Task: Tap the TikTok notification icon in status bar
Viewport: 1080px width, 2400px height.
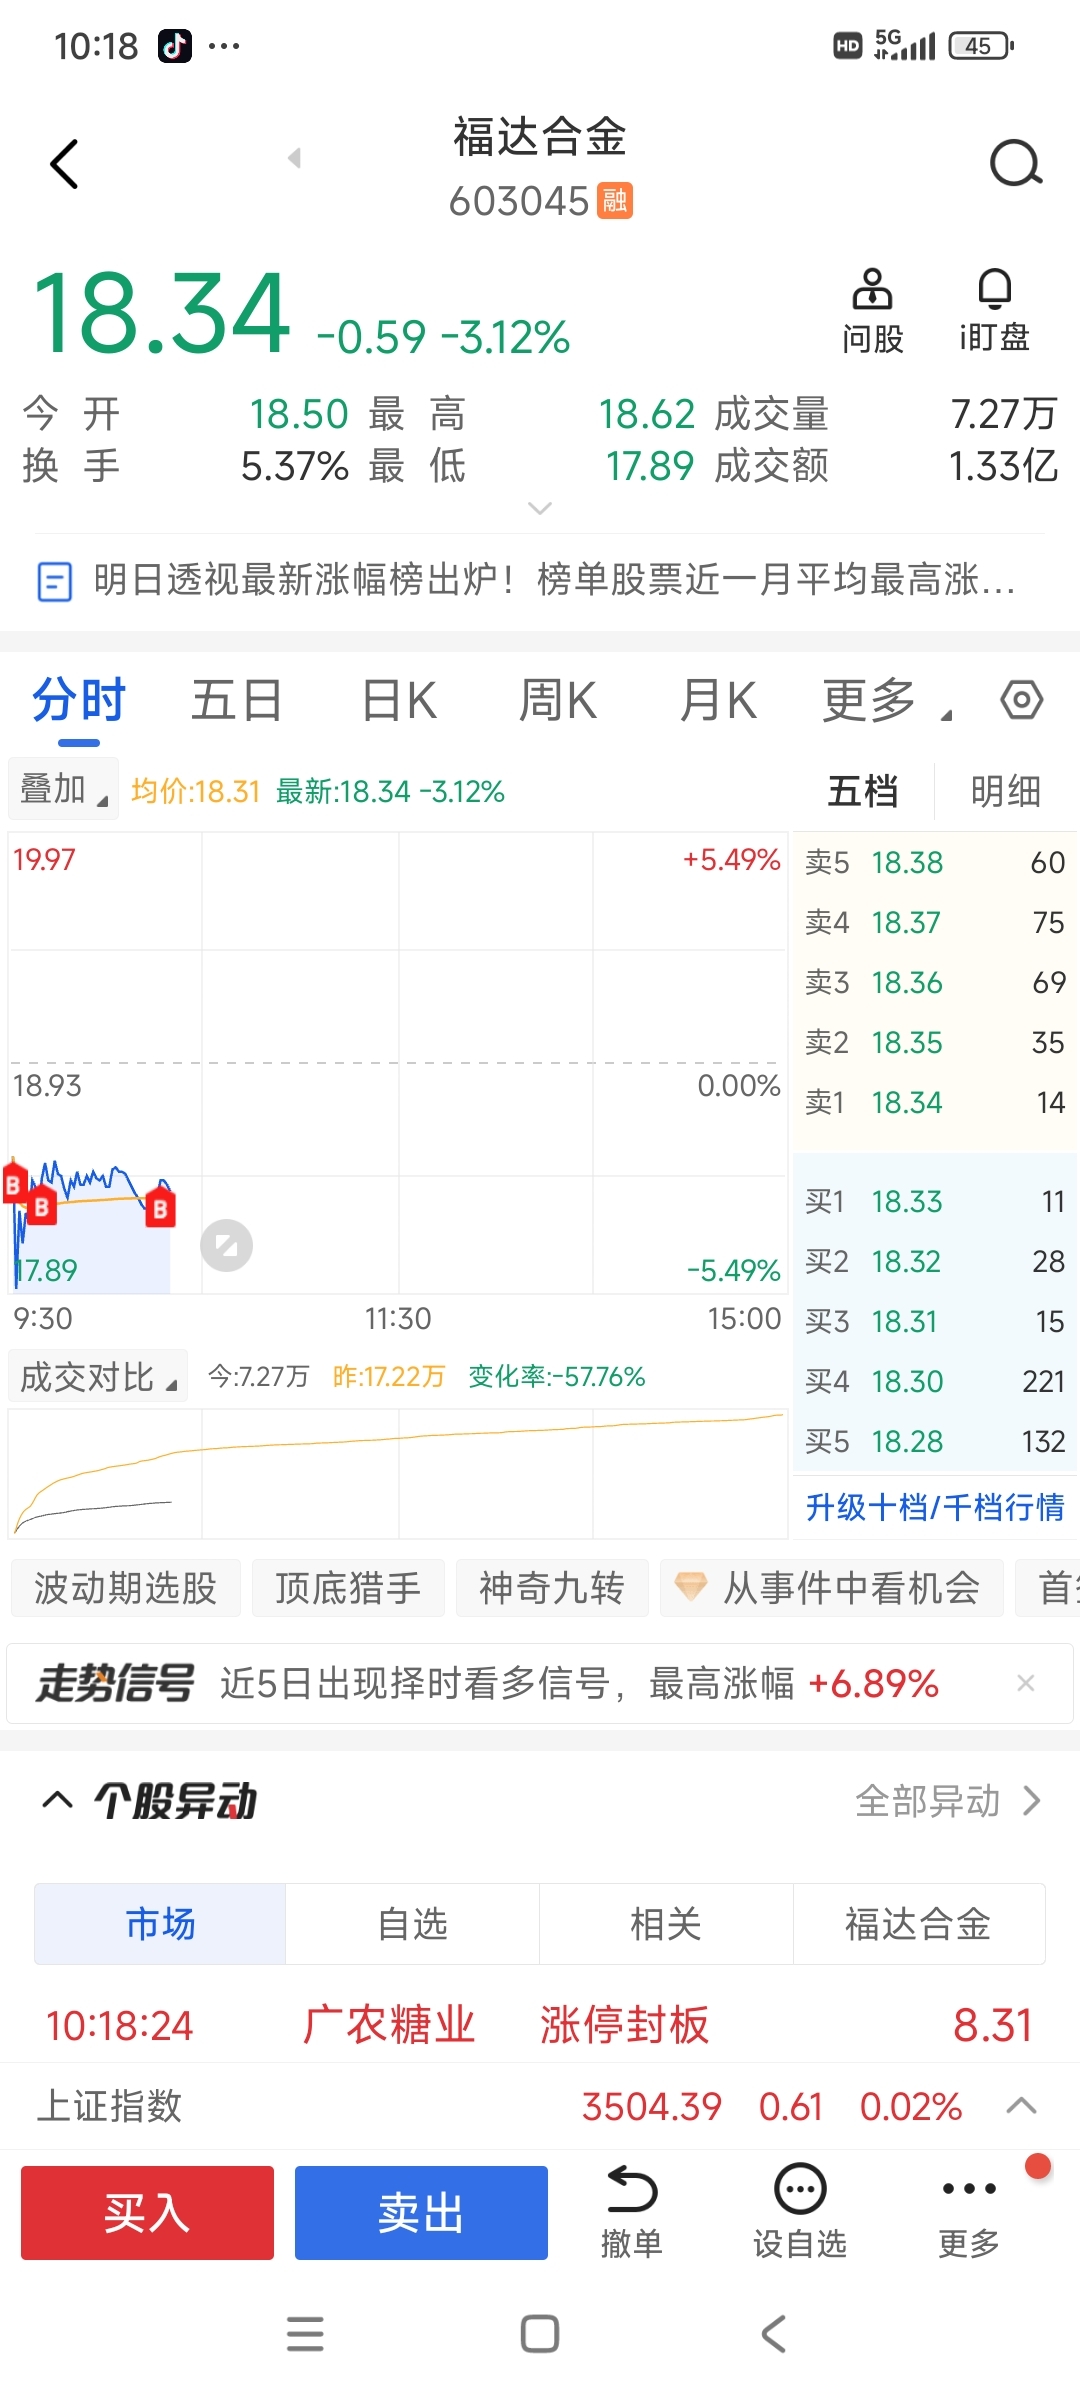Action: tap(174, 46)
